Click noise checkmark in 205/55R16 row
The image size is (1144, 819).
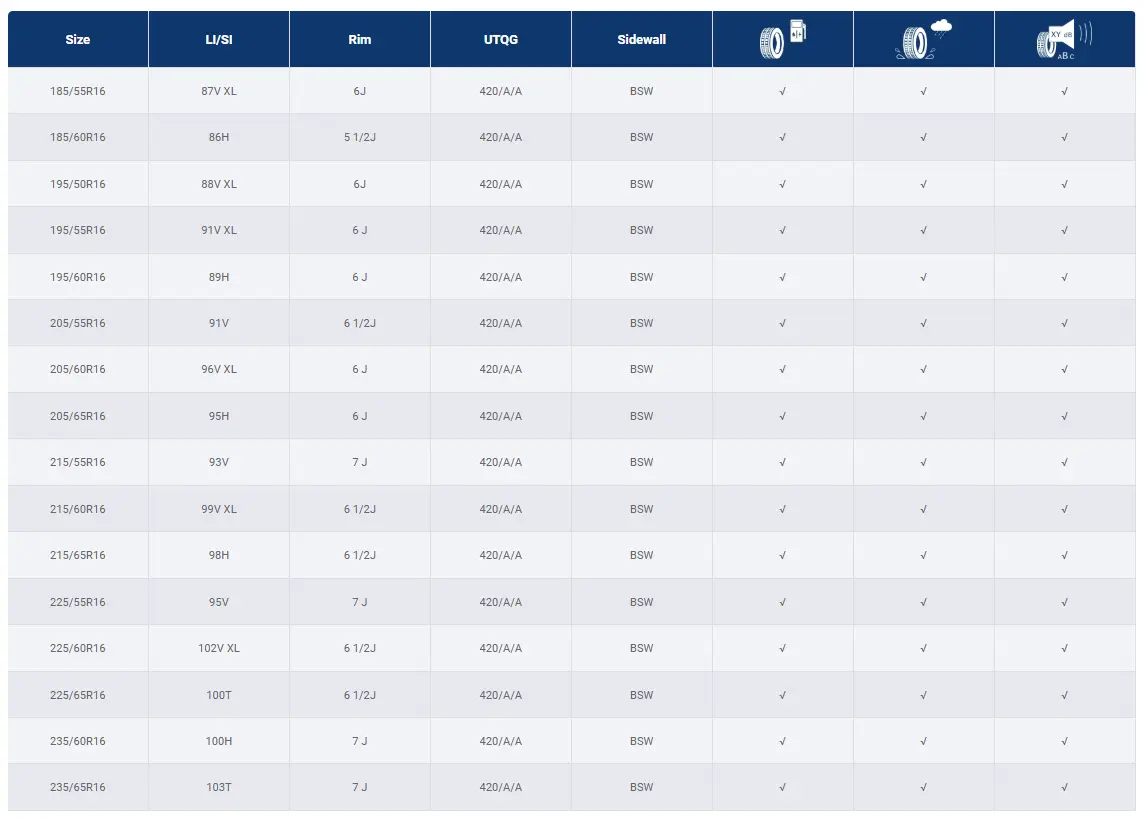[x=1064, y=323]
